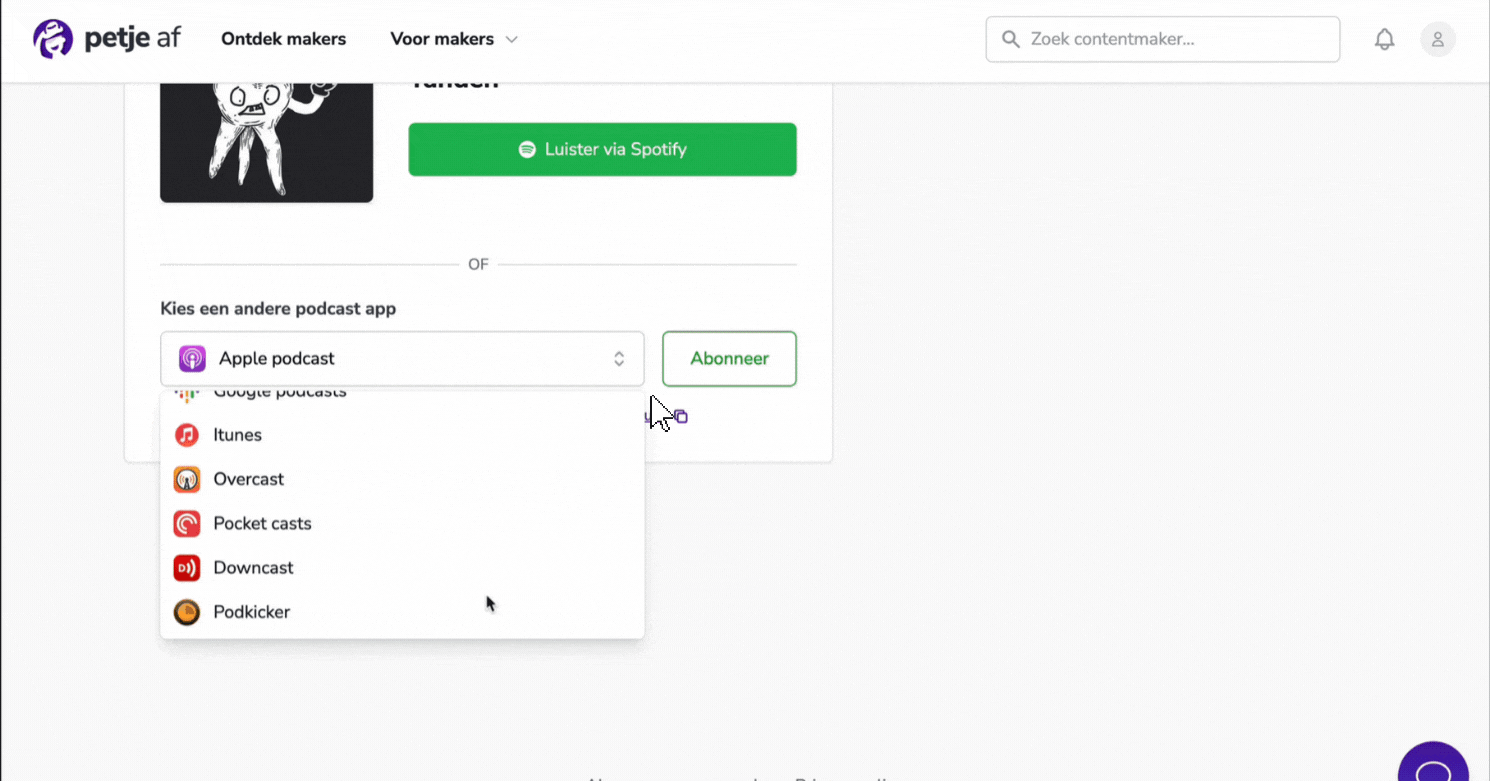This screenshot has width=1490, height=782.
Task: Toggle the Apple podcast selector arrows
Action: click(x=619, y=359)
